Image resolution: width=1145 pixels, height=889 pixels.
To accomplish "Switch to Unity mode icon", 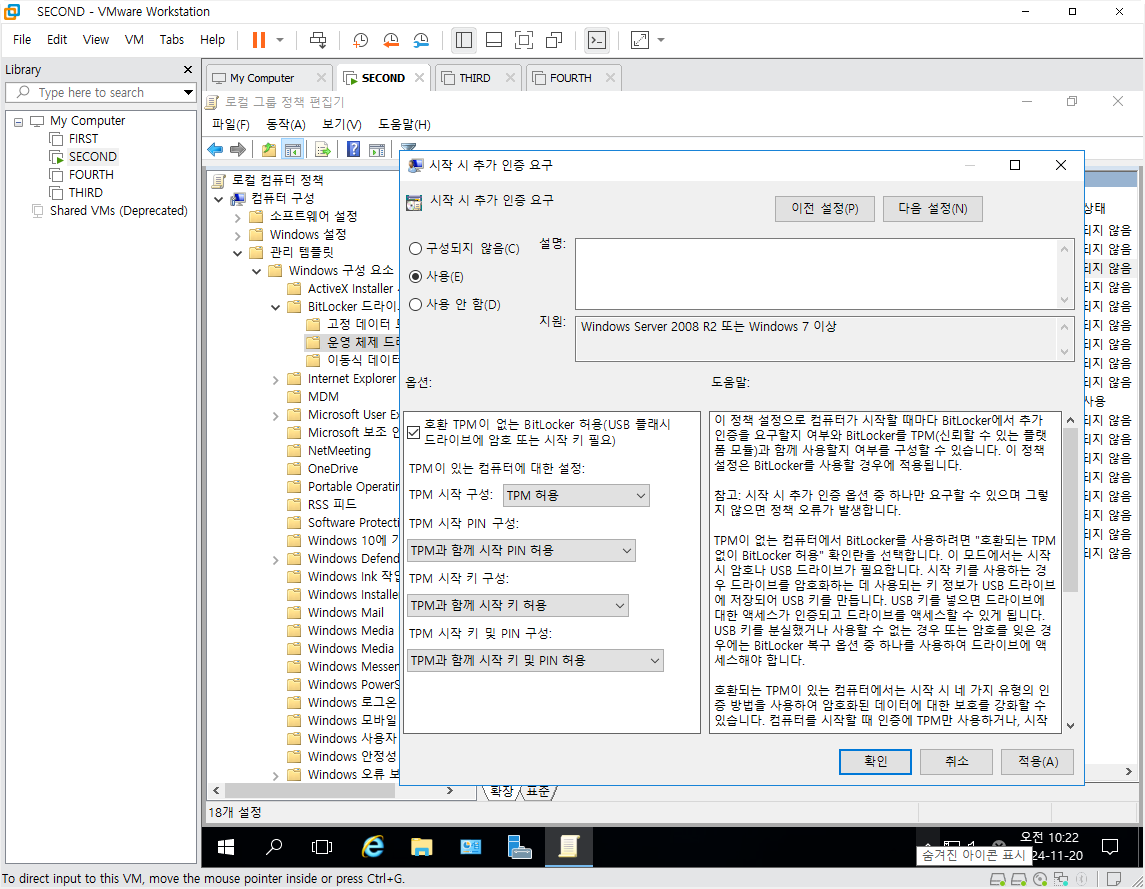I will 554,40.
